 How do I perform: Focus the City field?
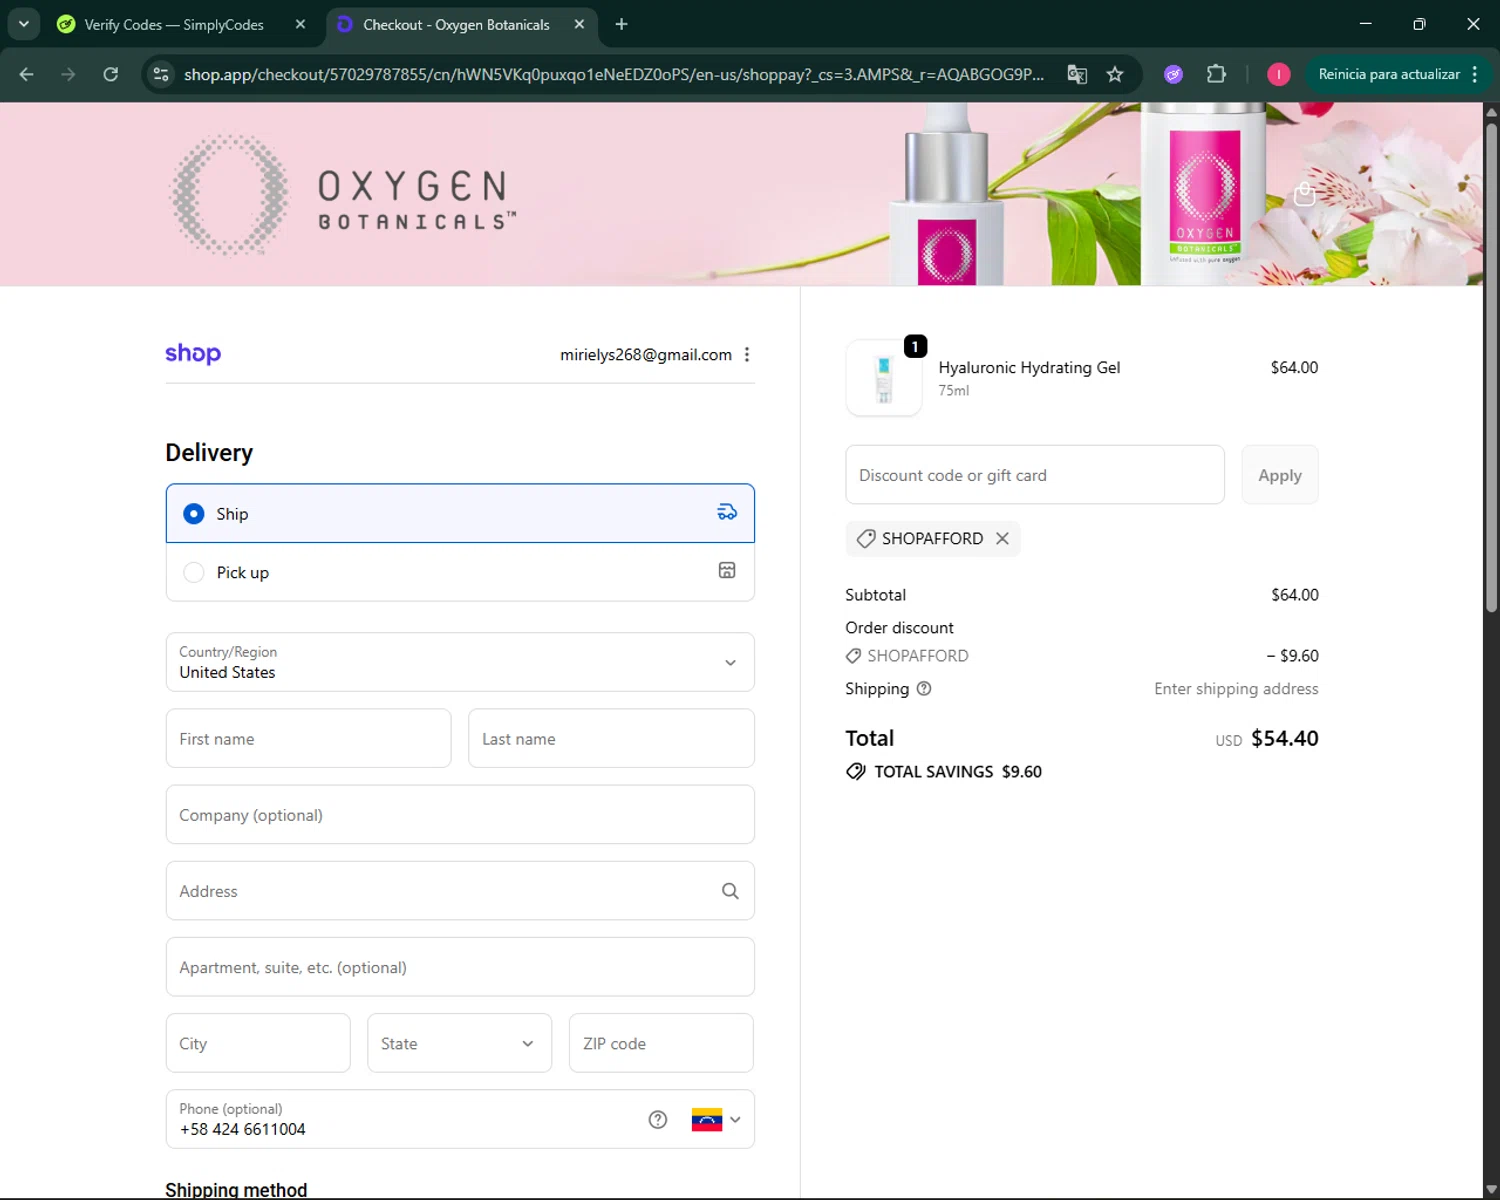[x=258, y=1043]
